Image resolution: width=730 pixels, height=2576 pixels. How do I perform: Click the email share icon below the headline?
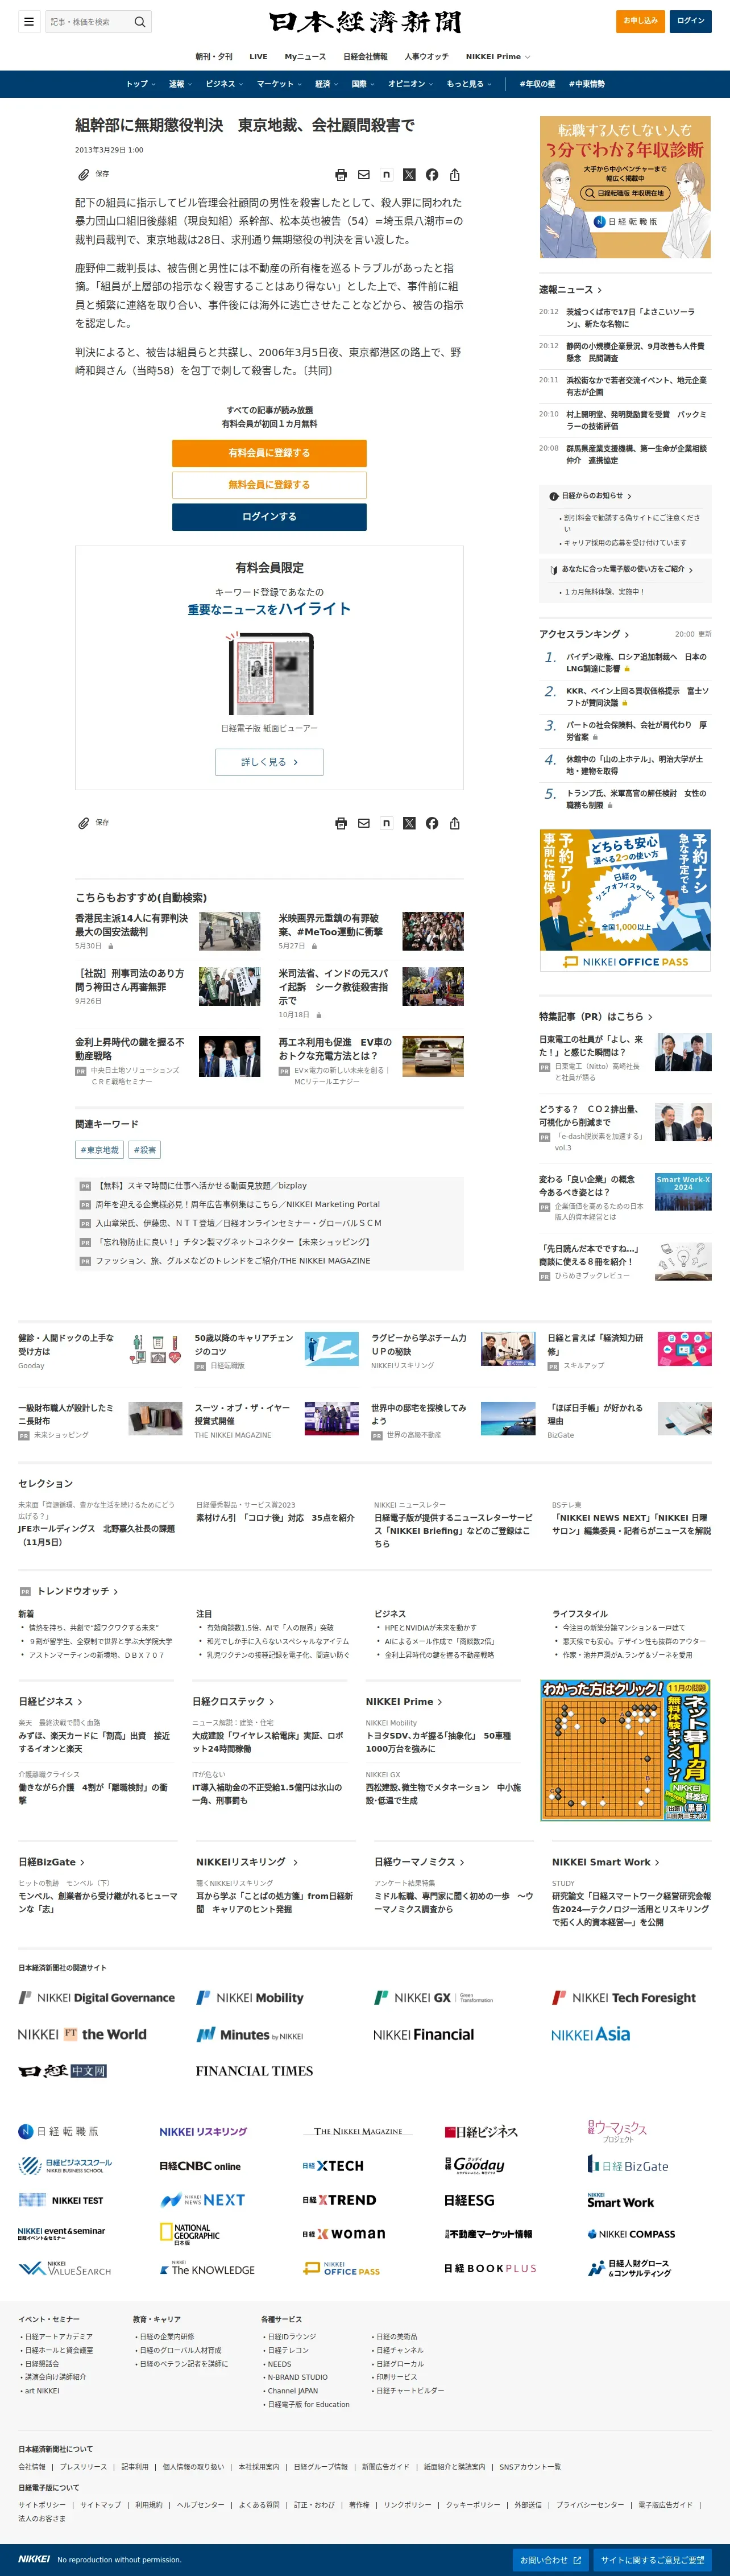(364, 175)
